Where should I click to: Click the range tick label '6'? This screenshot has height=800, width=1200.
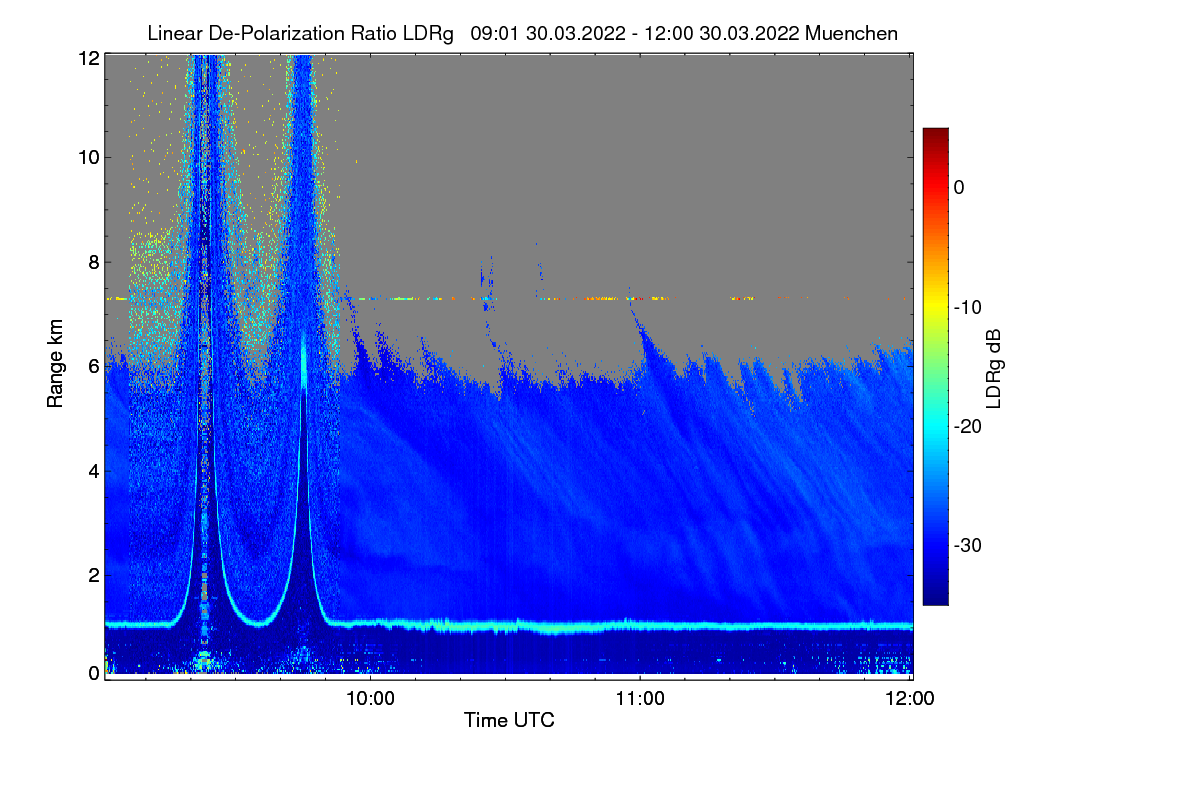tap(92, 366)
